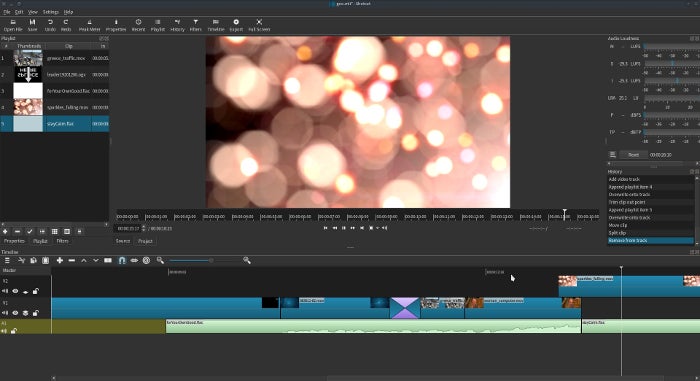Image resolution: width=700 pixels, height=381 pixels.
Task: Copy the clip in the timeline toolbar
Action: [33, 260]
